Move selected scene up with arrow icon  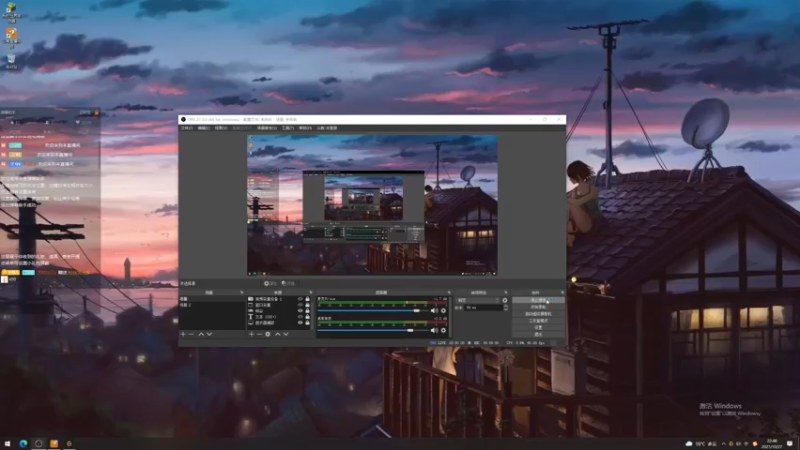202,334
